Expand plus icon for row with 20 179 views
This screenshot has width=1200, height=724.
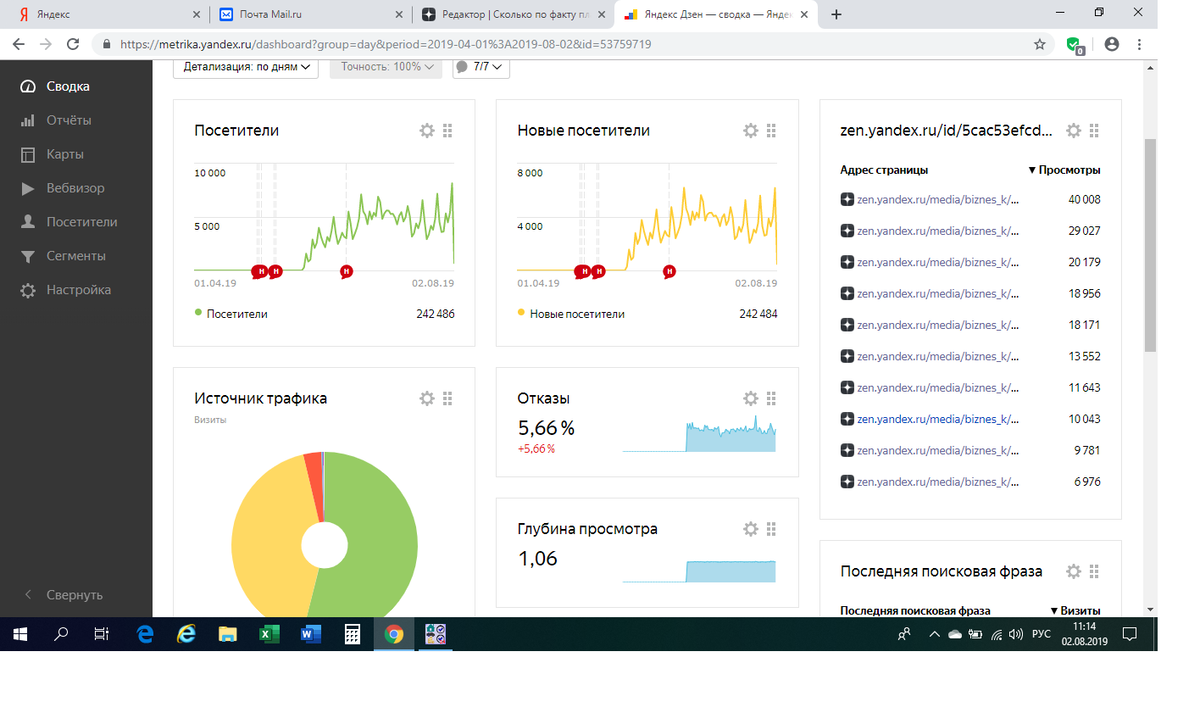pos(847,262)
